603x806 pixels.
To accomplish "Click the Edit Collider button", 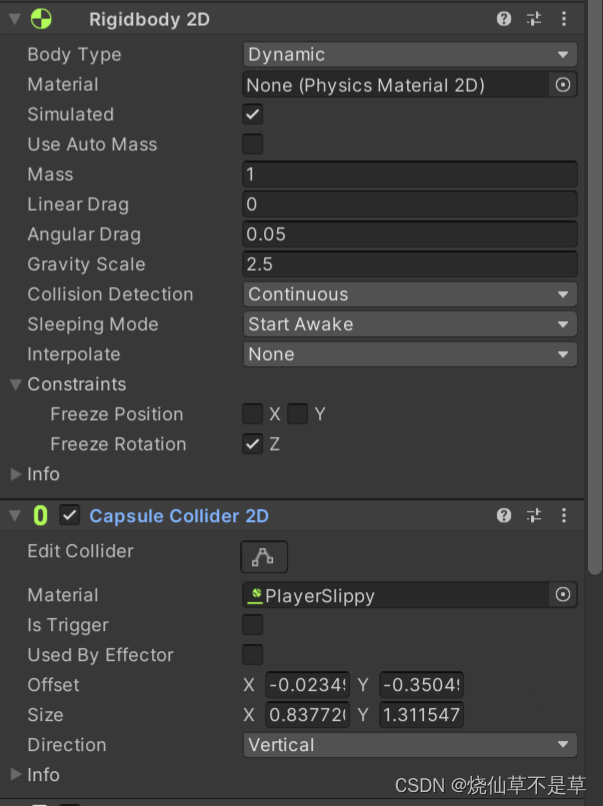I will click(x=264, y=556).
